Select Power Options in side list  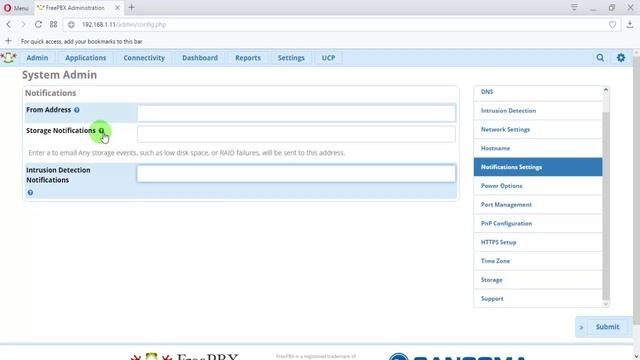pos(538,186)
